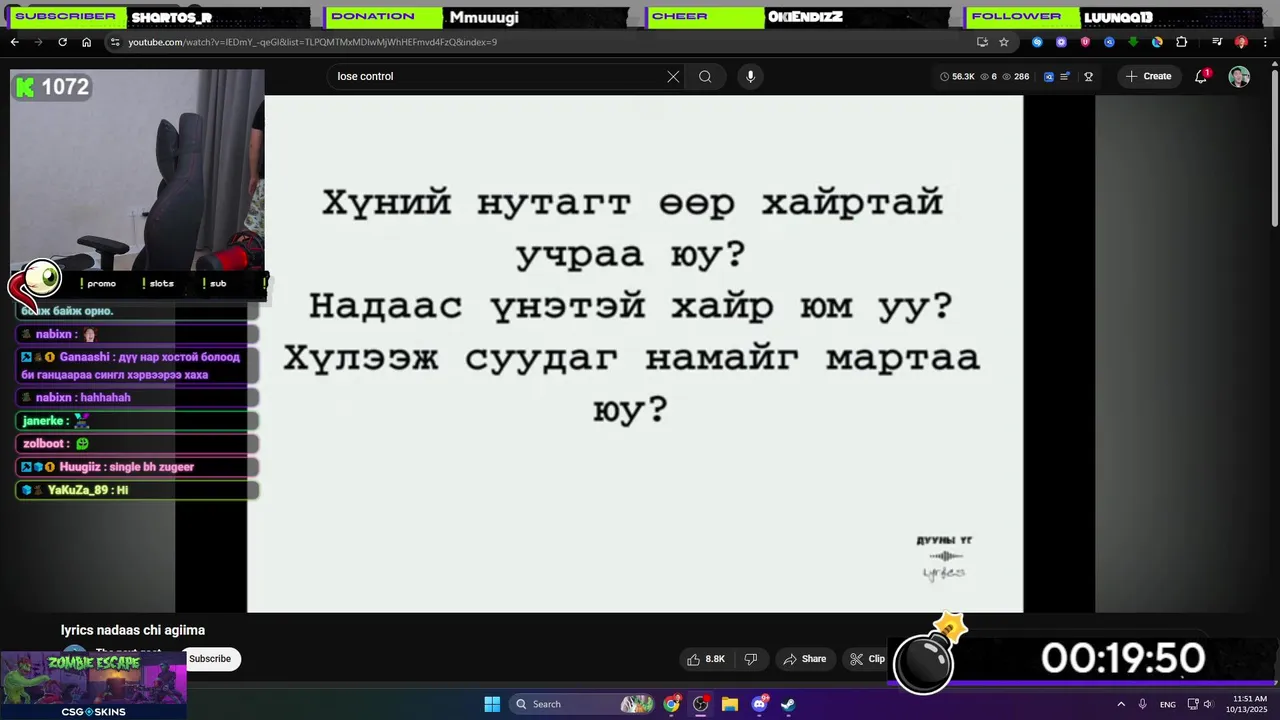Open the Chrome profile avatar

1241,42
